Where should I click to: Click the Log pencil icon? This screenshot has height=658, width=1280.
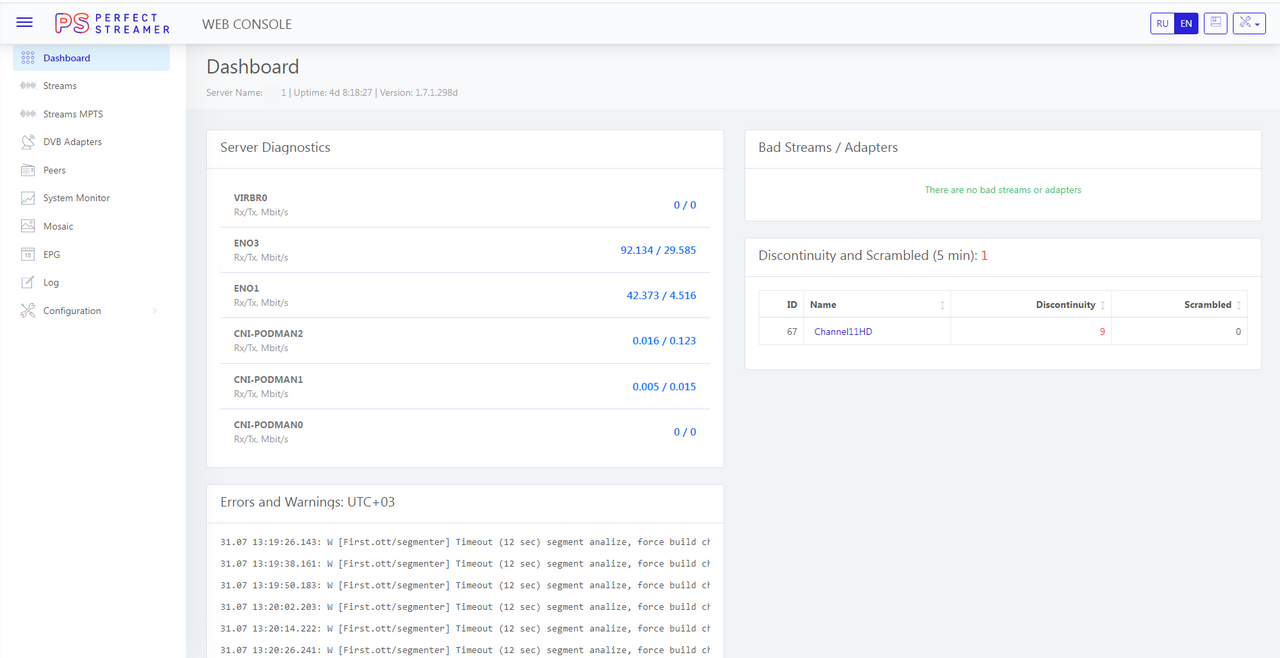pyautogui.click(x=28, y=283)
